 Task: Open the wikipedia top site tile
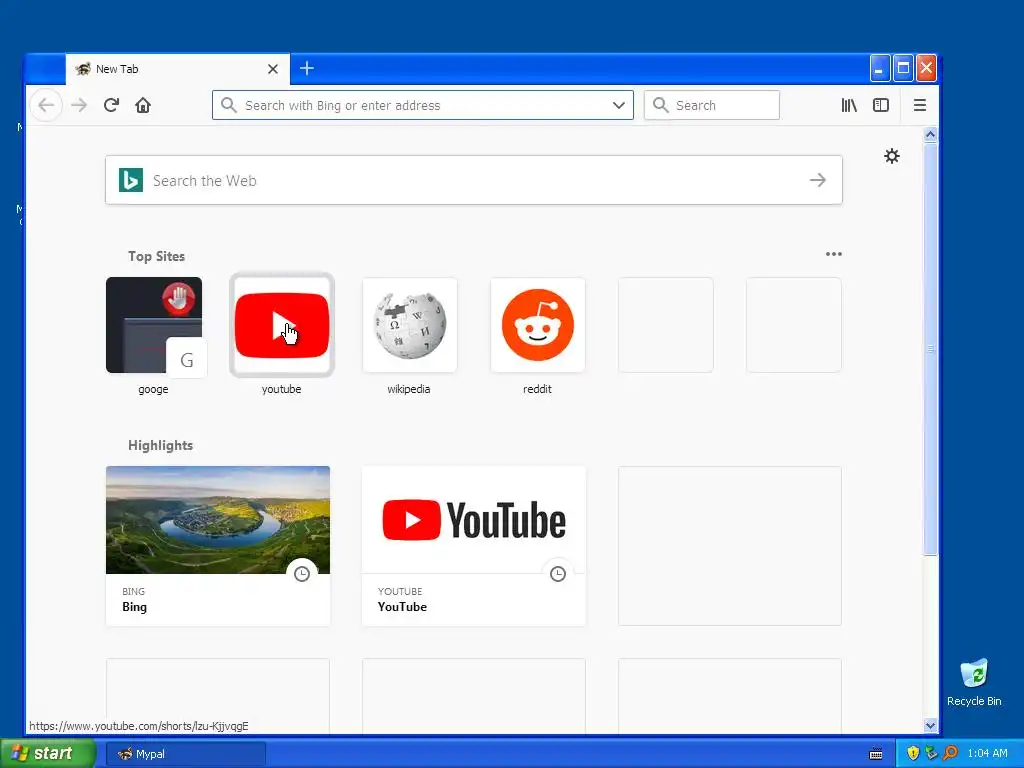click(x=409, y=325)
